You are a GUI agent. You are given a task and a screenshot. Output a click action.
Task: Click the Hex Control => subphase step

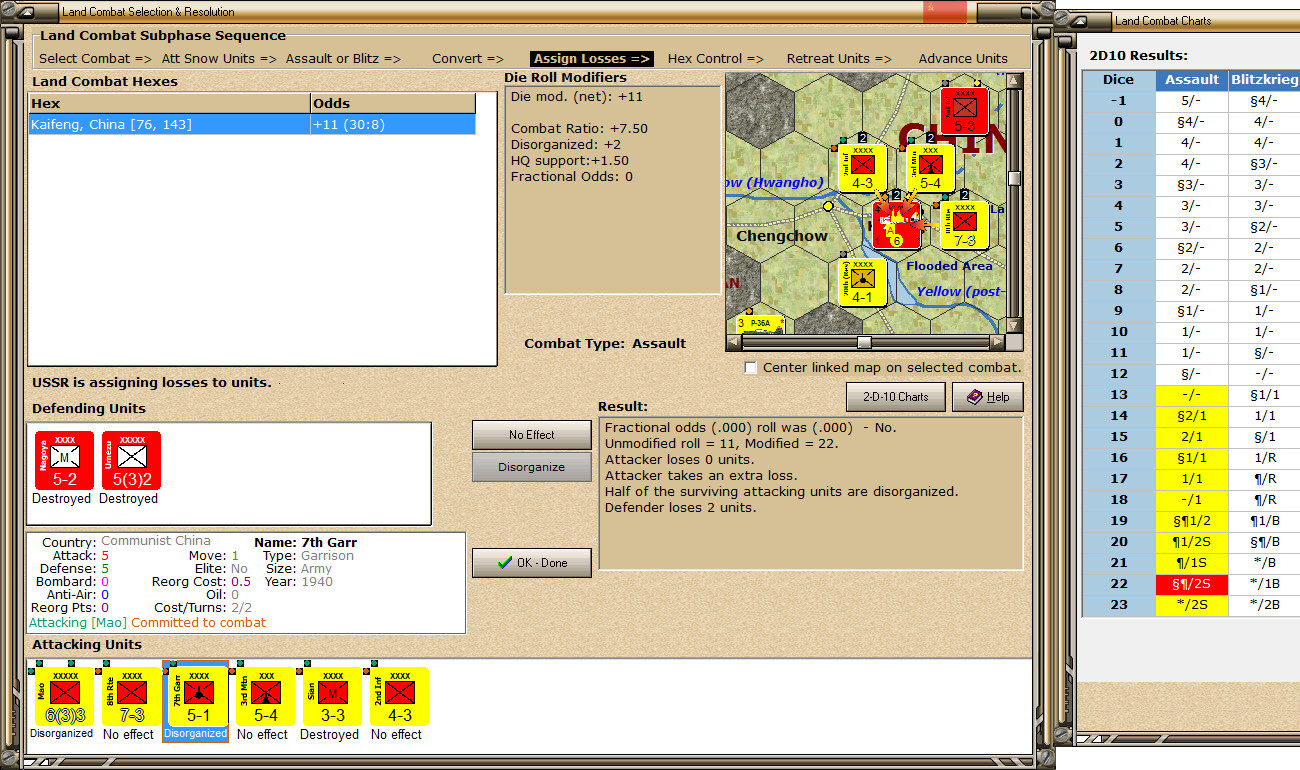(x=717, y=58)
